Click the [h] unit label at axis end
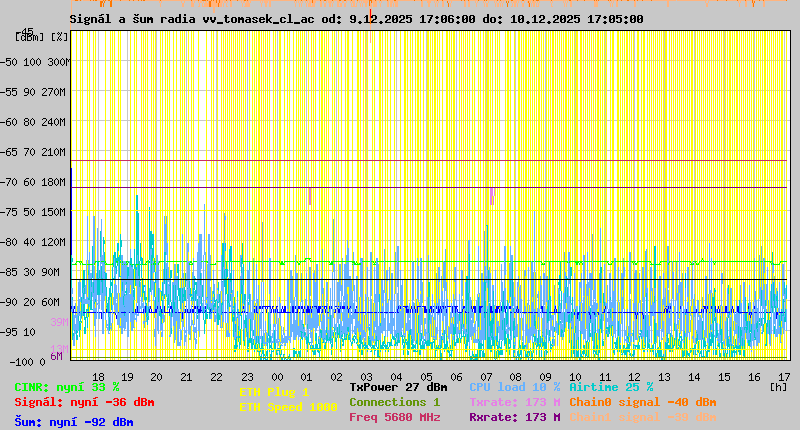The image size is (800, 430). (778, 386)
